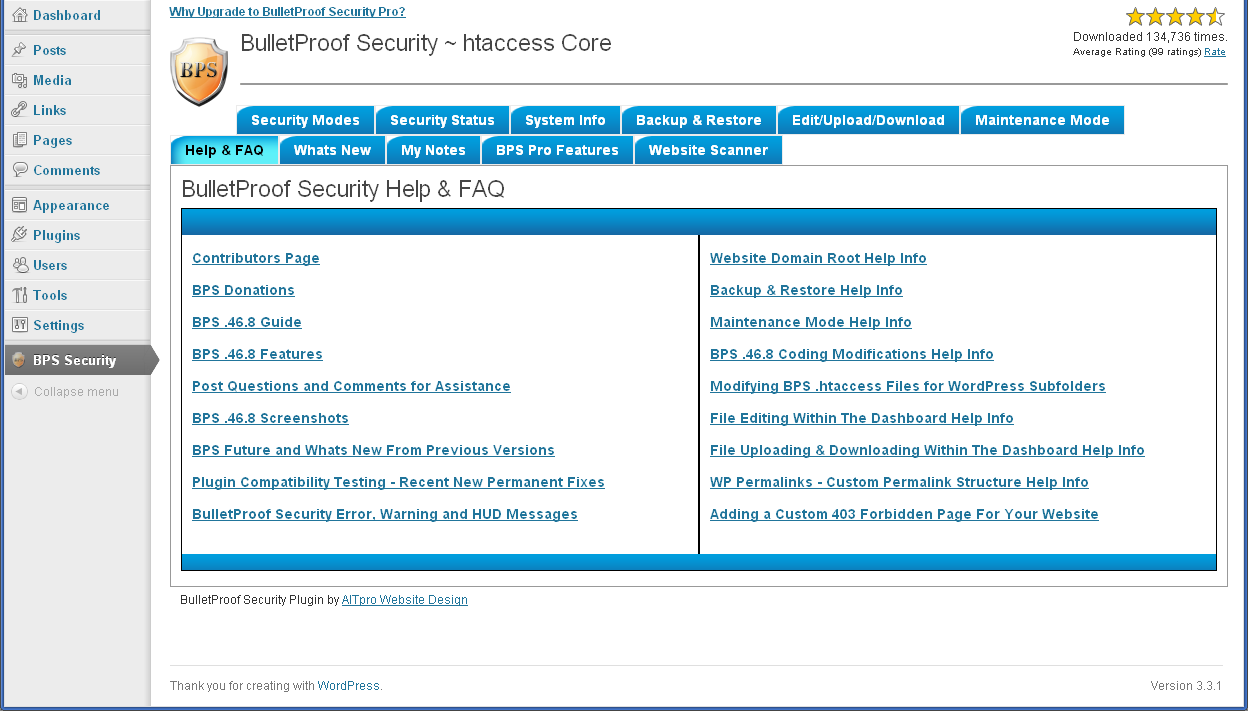The width and height of the screenshot is (1248, 711).
Task: Click the Media icon in sidebar
Action: (x=19, y=80)
